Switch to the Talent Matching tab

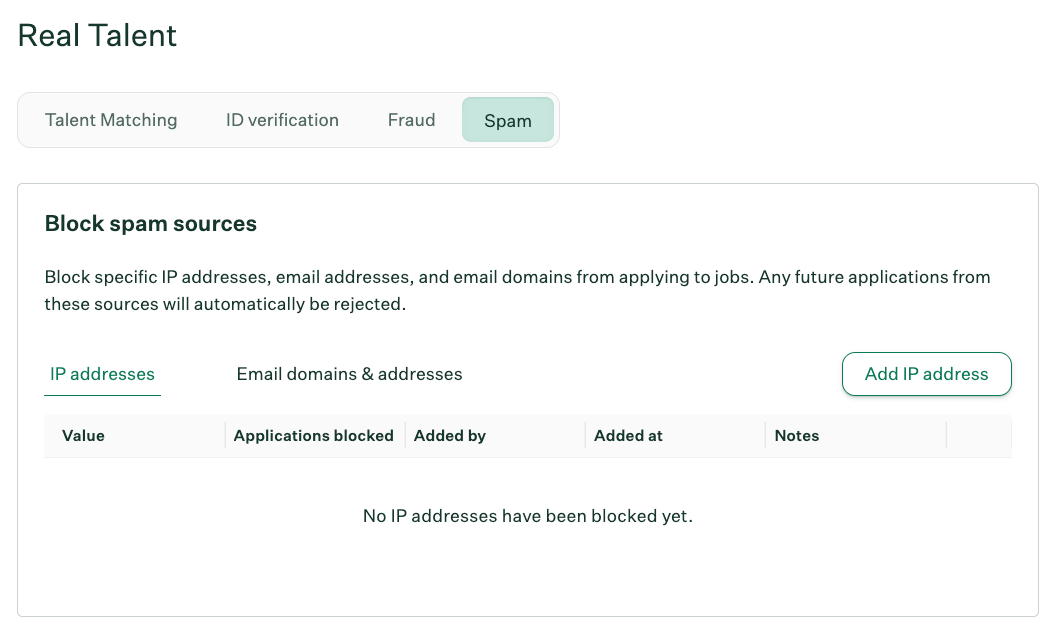pyautogui.click(x=110, y=120)
